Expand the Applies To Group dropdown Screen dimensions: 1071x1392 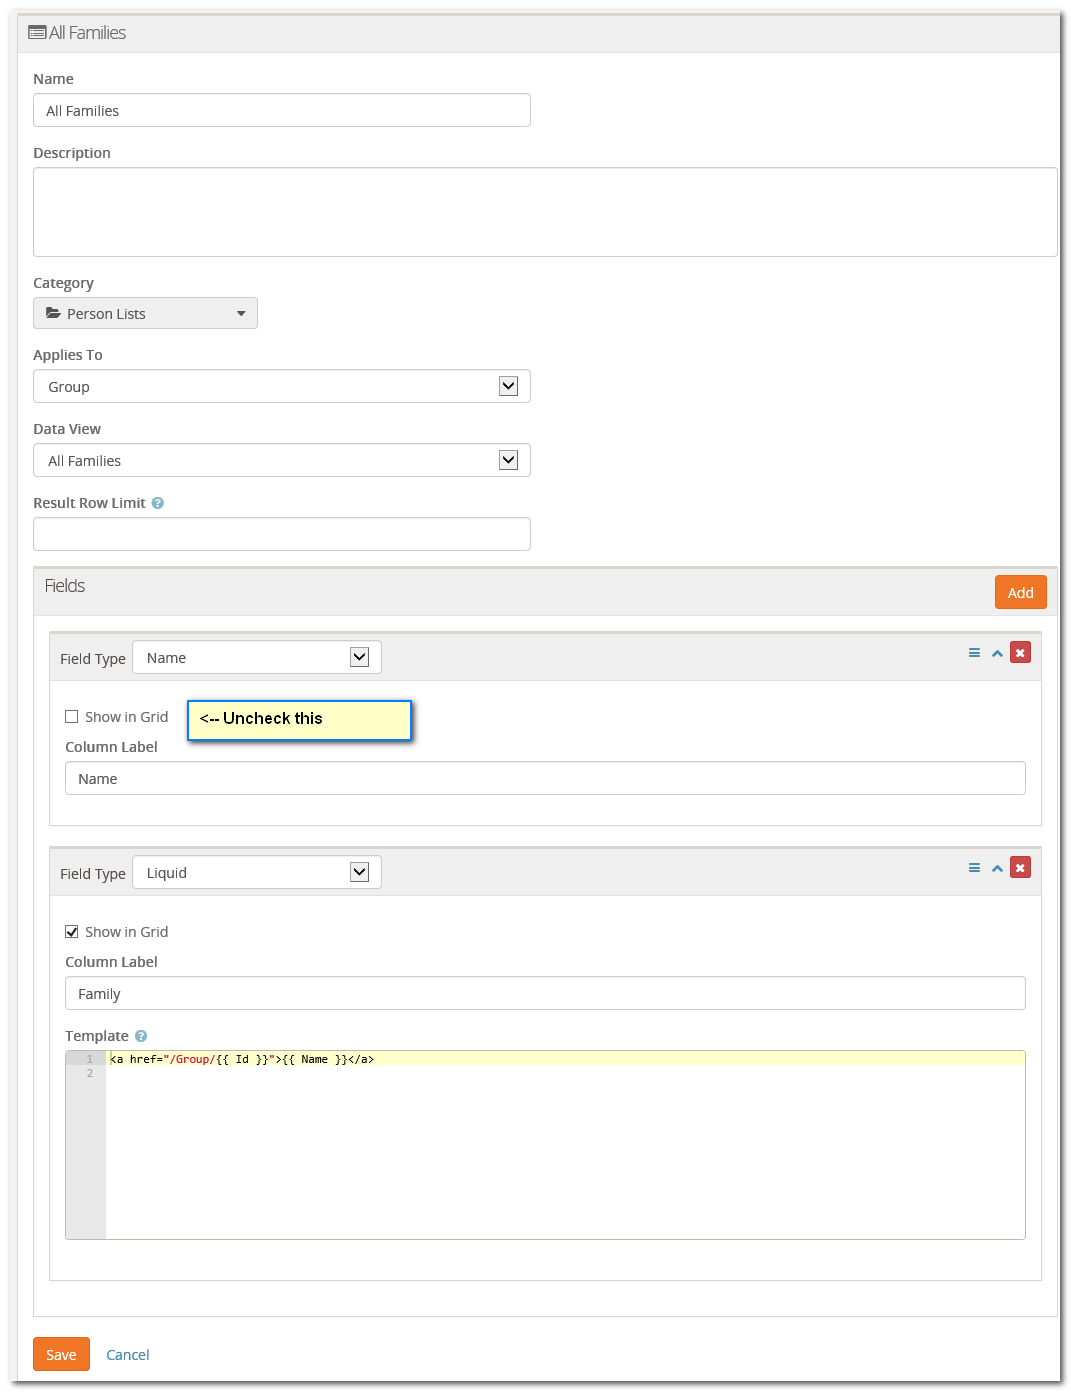pyautogui.click(x=281, y=386)
